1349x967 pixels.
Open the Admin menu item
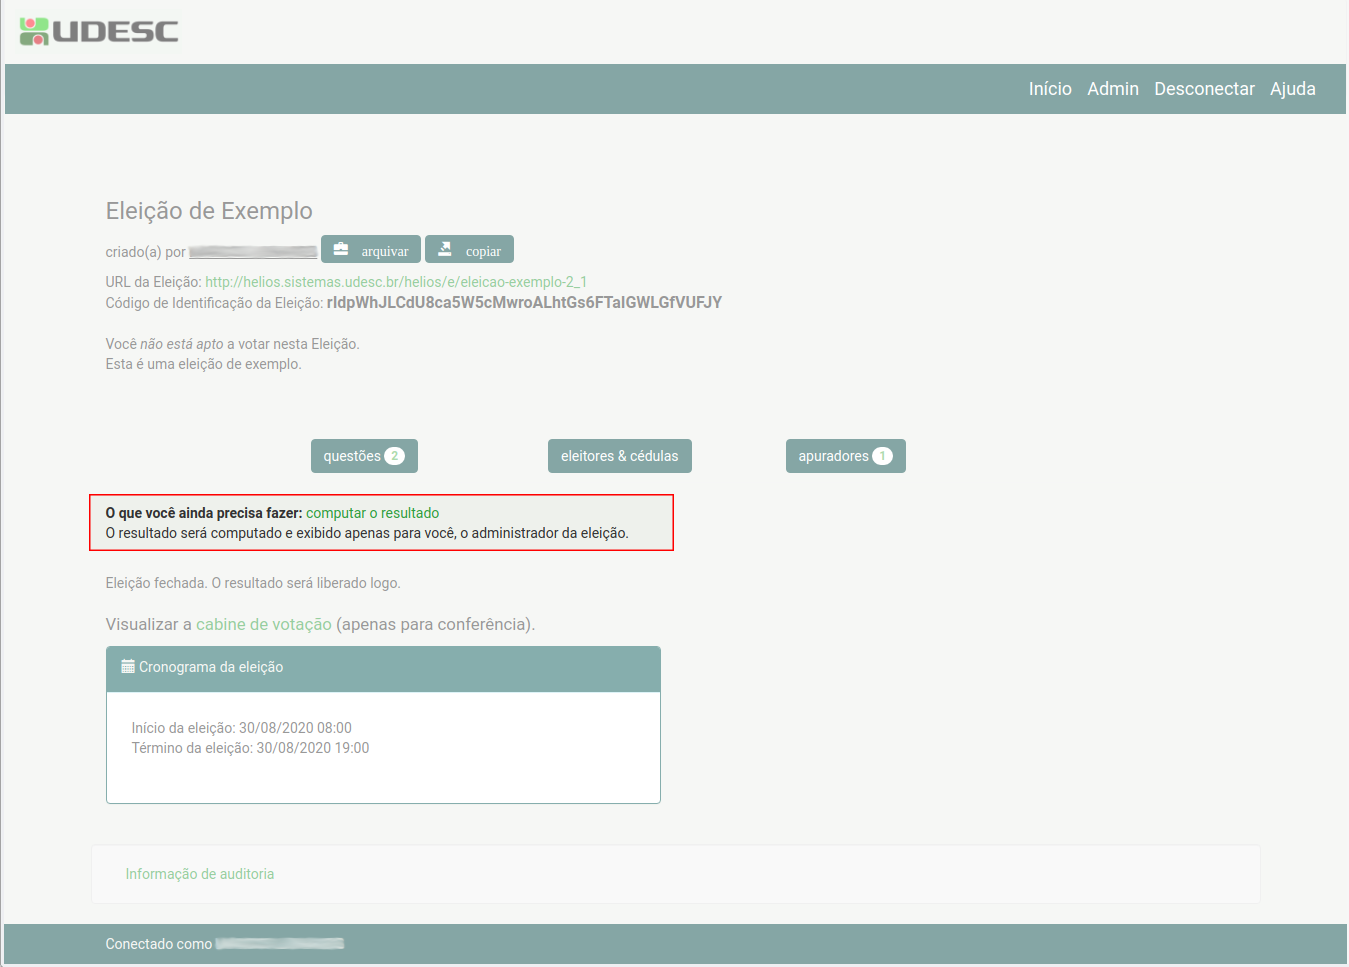(1112, 89)
